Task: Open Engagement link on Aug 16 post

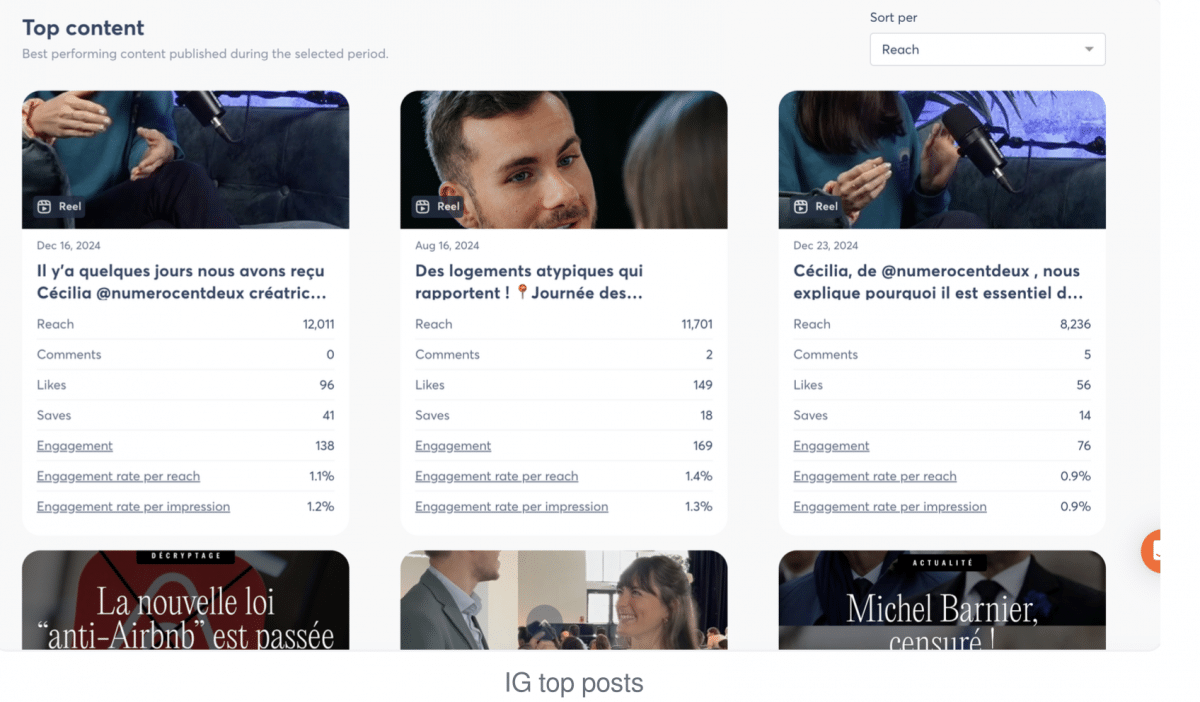Action: (453, 446)
